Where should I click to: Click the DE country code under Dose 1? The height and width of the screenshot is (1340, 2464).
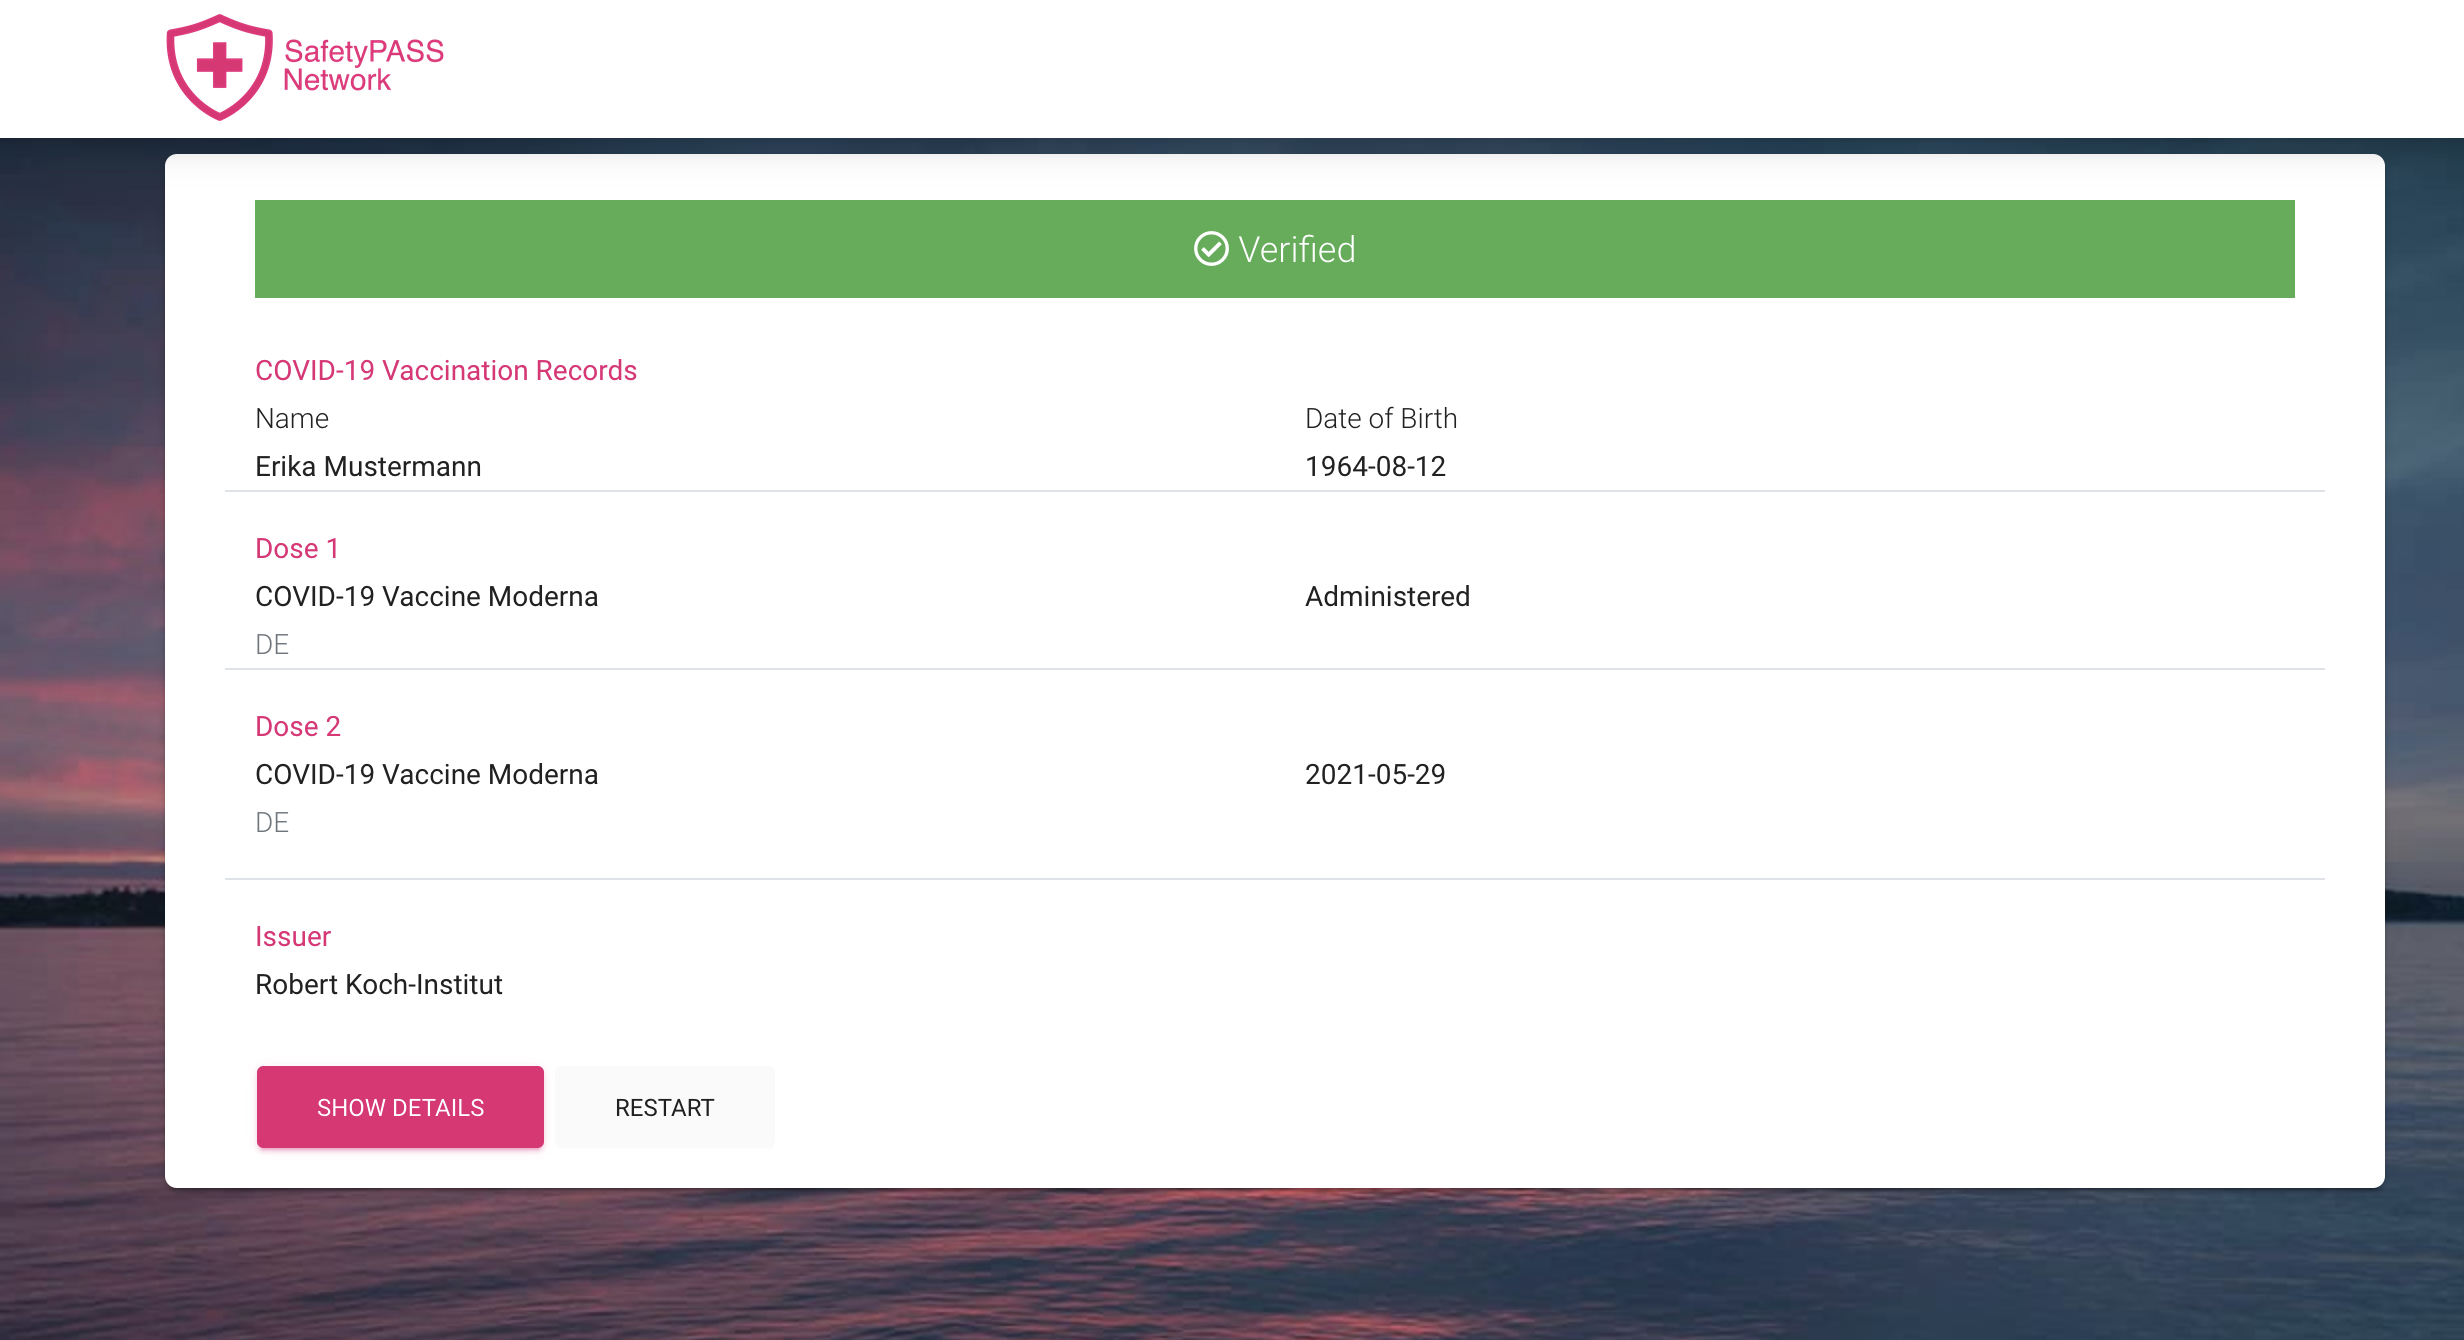click(272, 644)
